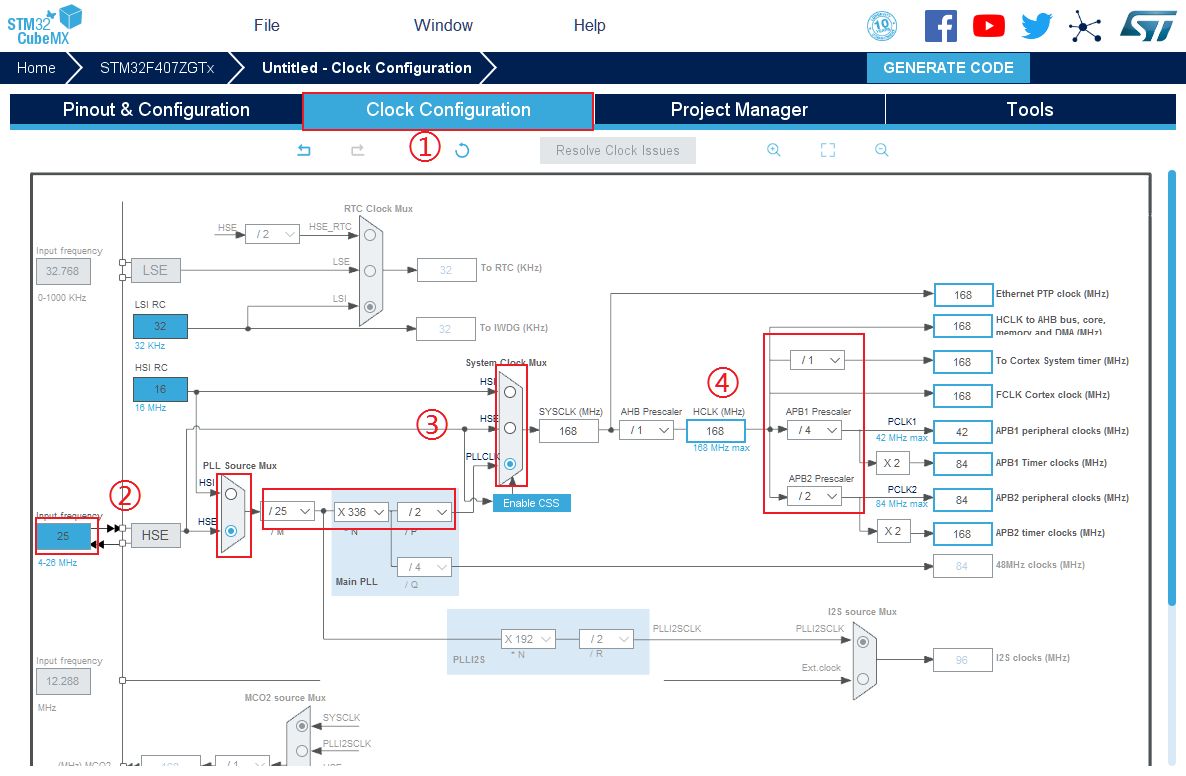Click the SYSCLK (MHz) value box
Screen dimensions: 1186x776
(x=569, y=431)
